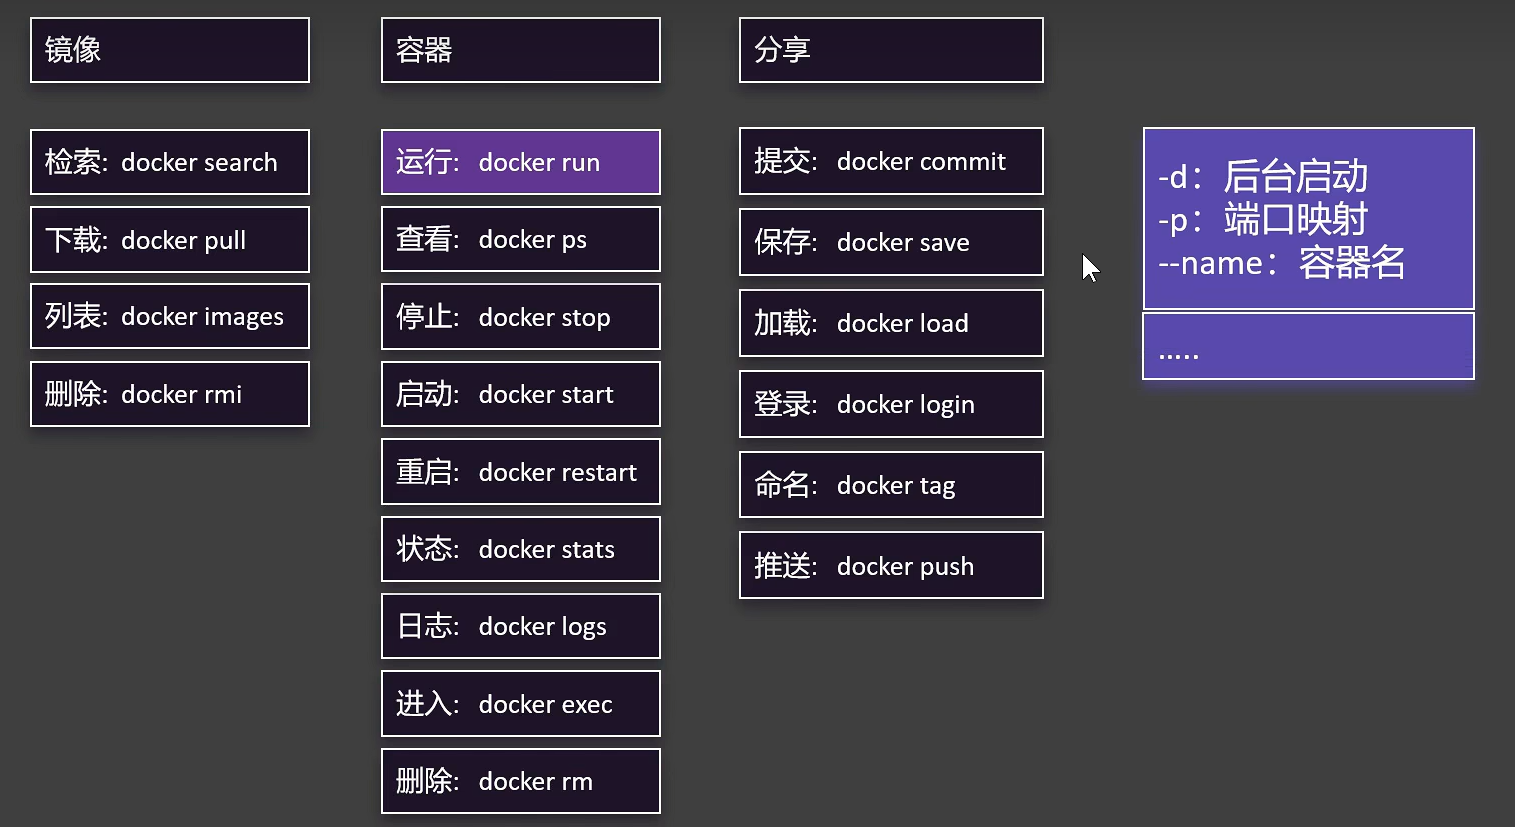Click the box containing ellipsis dots
Screen dimensions: 1515x827
pyautogui.click(x=1307, y=346)
